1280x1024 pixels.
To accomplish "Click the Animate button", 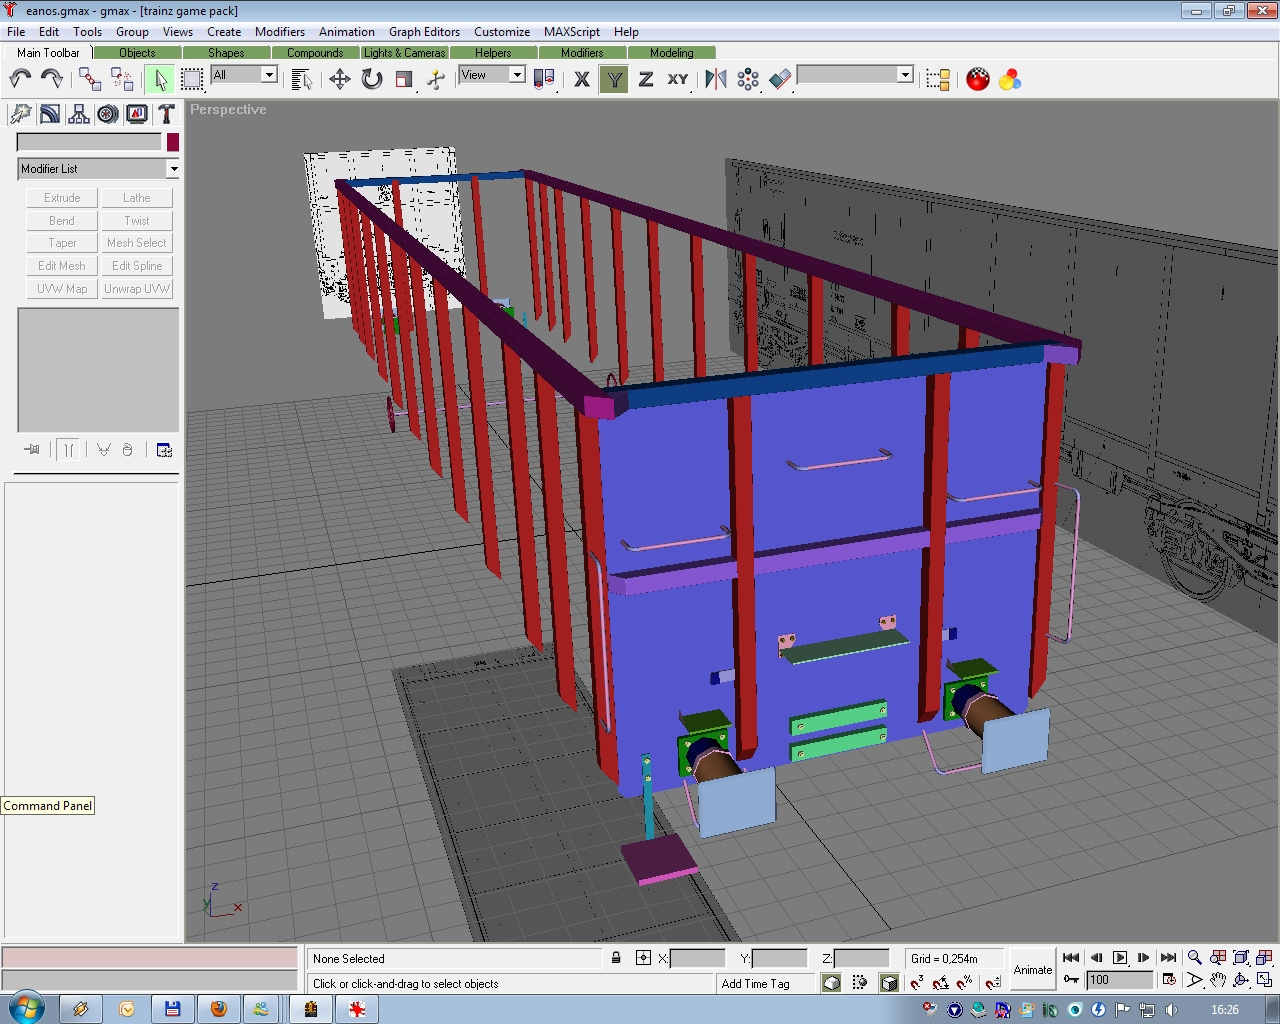I will [x=1033, y=969].
